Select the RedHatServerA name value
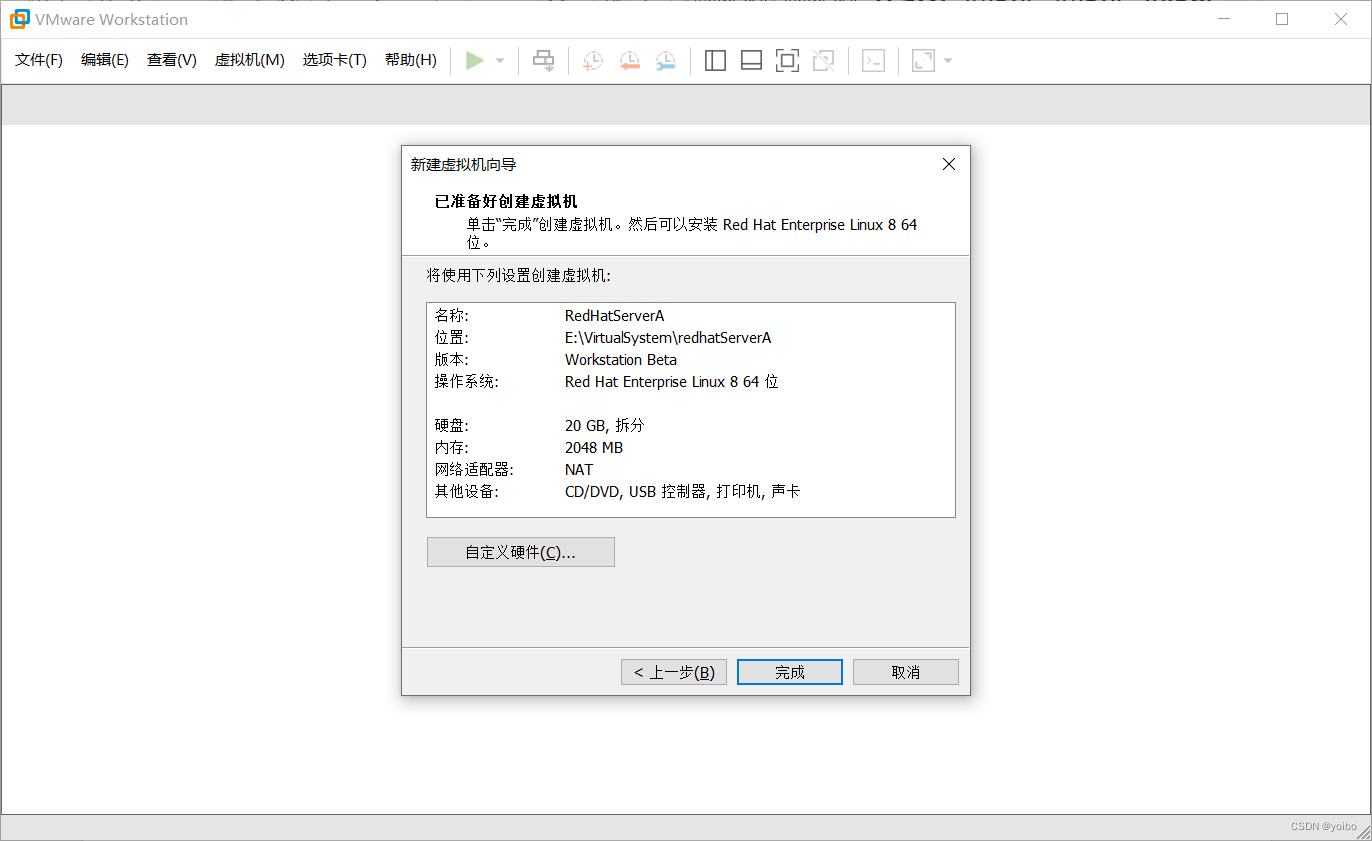The height and width of the screenshot is (841, 1372). pos(614,316)
